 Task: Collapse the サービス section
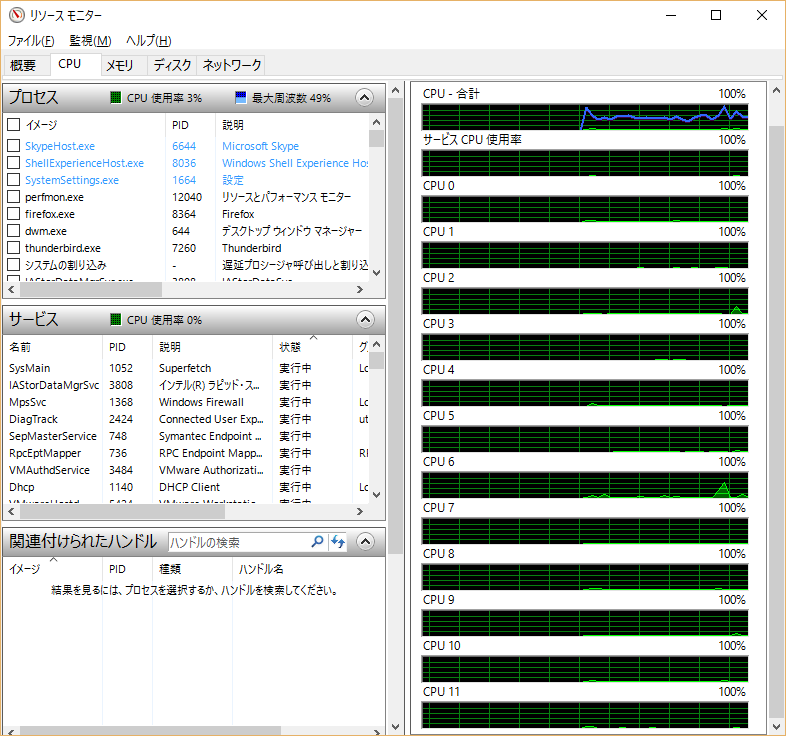tap(365, 319)
